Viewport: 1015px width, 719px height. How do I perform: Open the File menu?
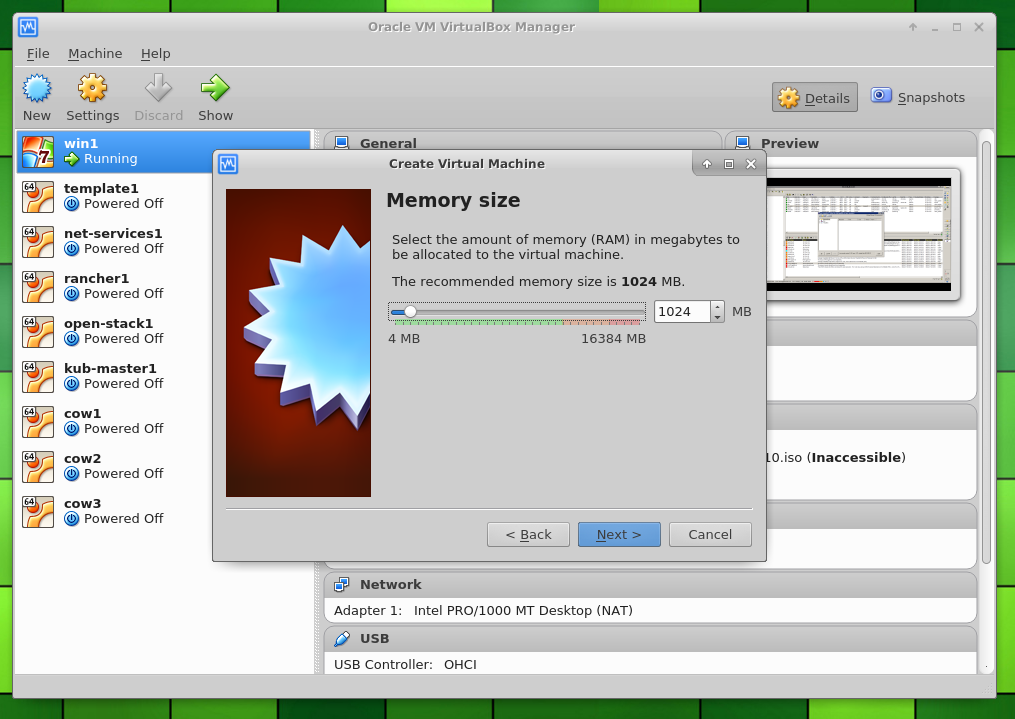[38, 54]
